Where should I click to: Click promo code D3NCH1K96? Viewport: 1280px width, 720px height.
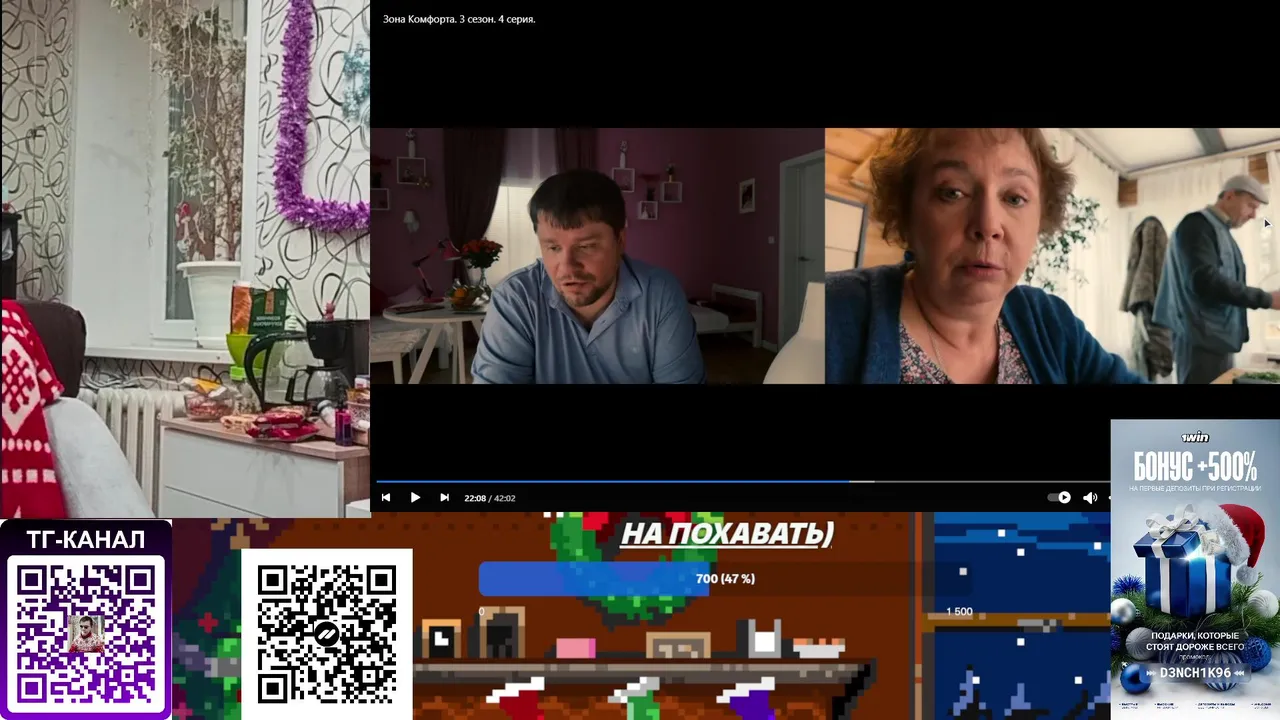[x=1194, y=673]
